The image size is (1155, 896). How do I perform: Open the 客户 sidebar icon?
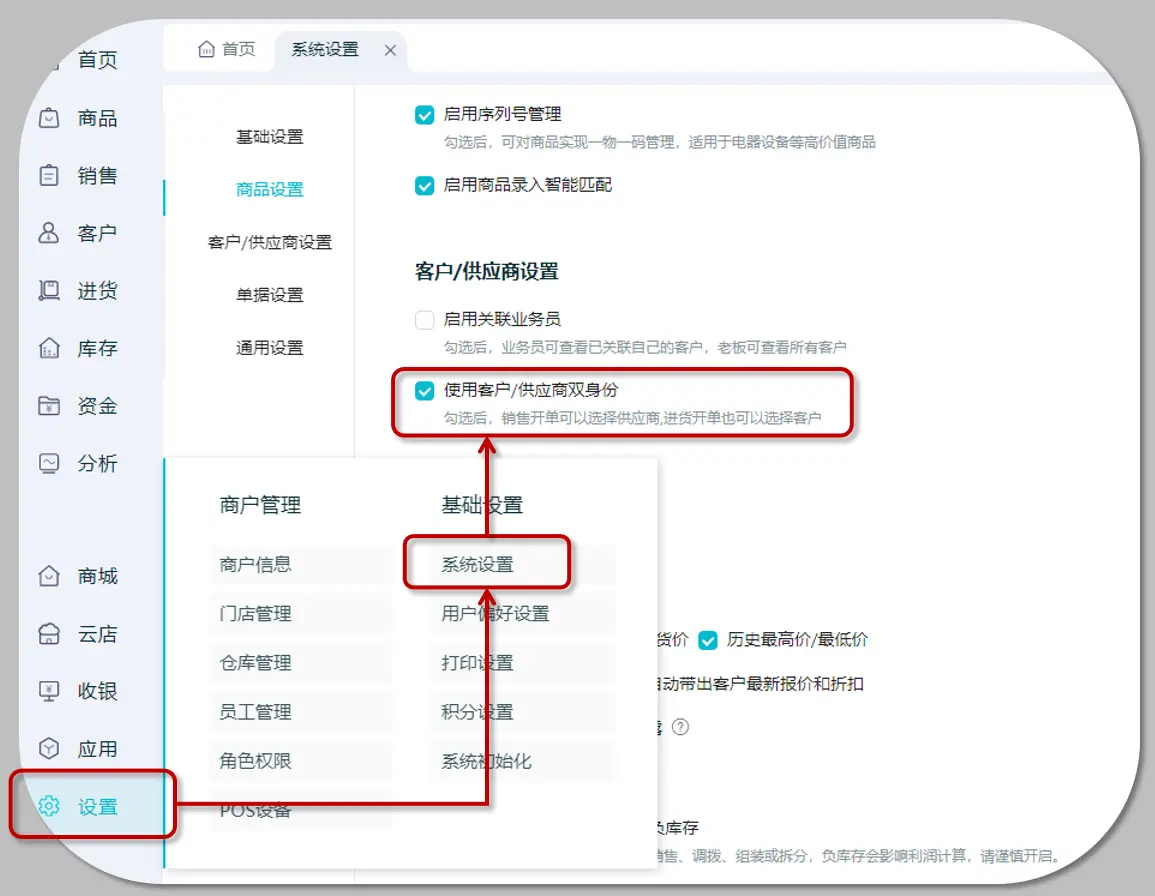coord(49,233)
